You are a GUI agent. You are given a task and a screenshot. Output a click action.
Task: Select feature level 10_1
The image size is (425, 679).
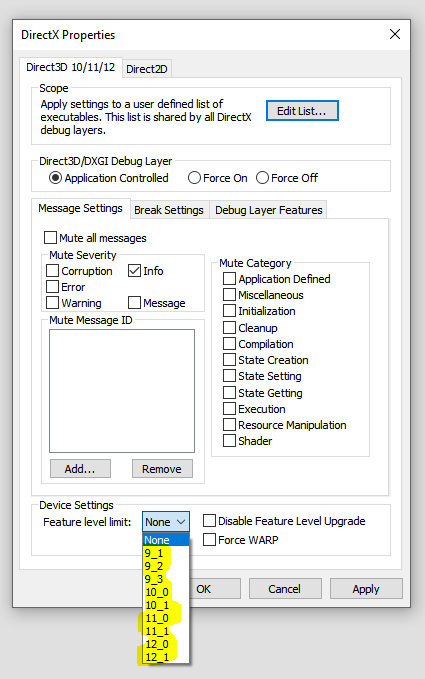[166, 605]
